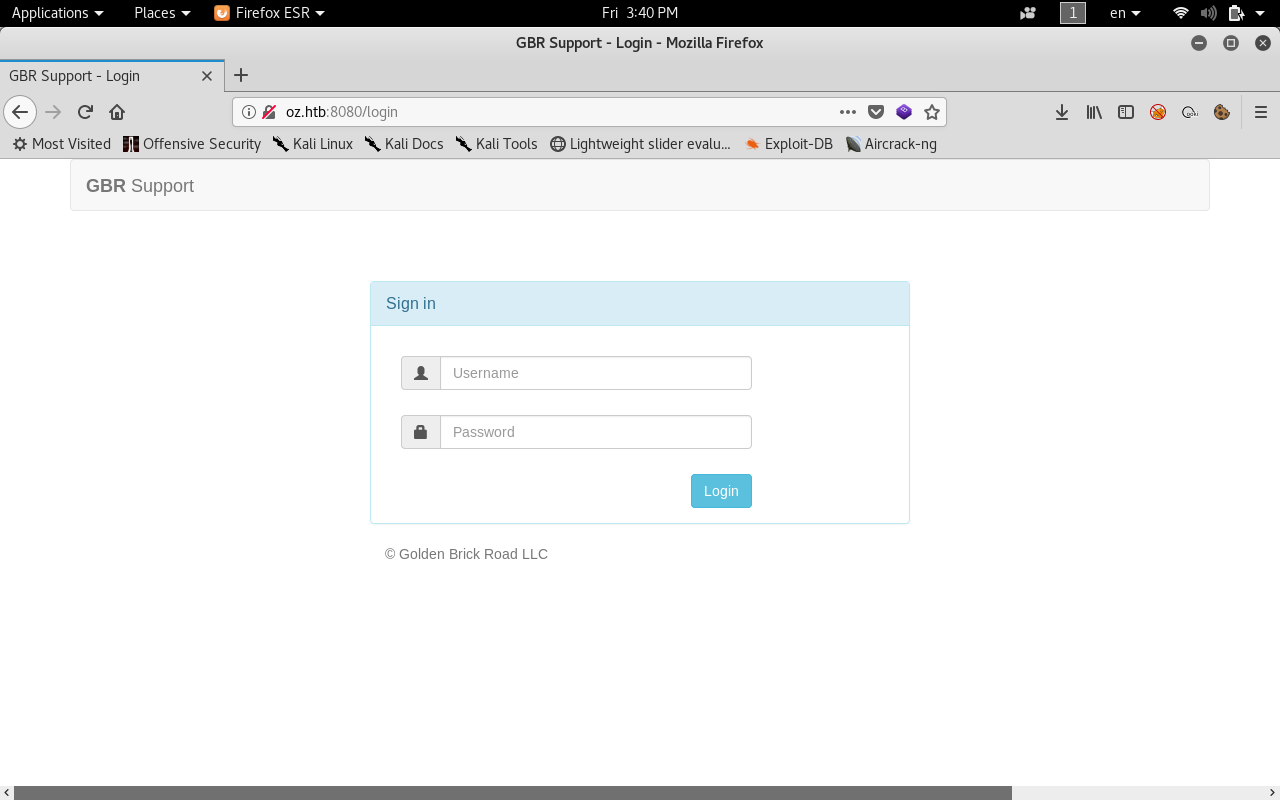This screenshot has height=800, width=1280.
Task: Focus the Password input field
Action: click(x=595, y=432)
